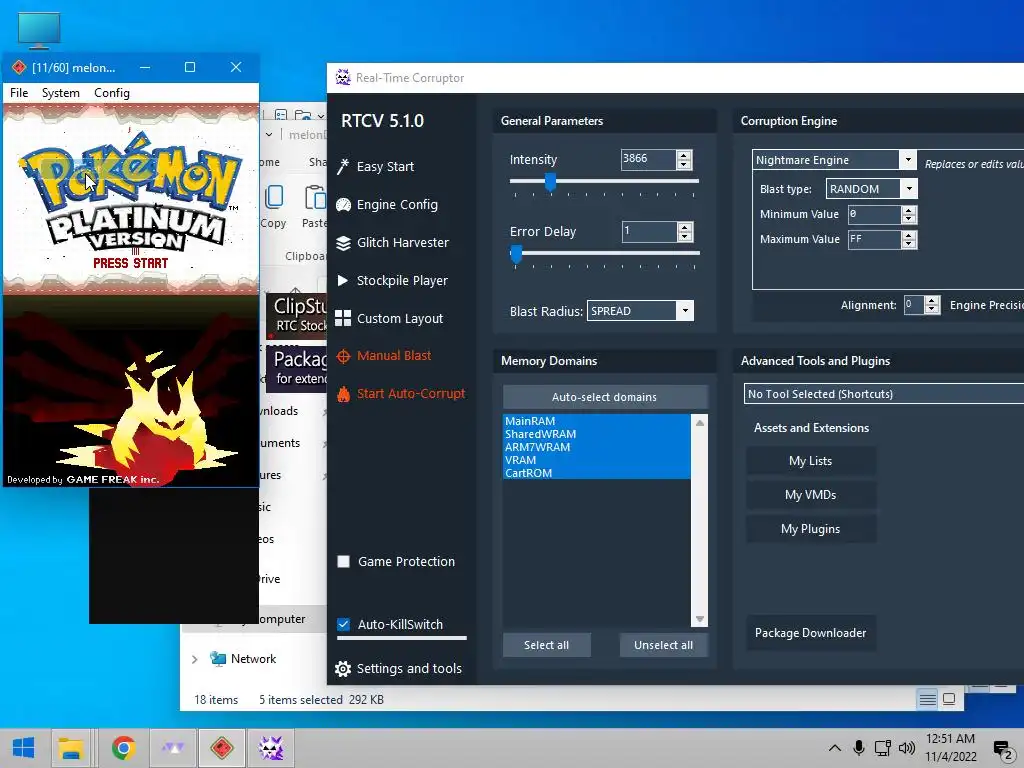Open melonDS File menu
Image resolution: width=1024 pixels, height=768 pixels.
19,93
